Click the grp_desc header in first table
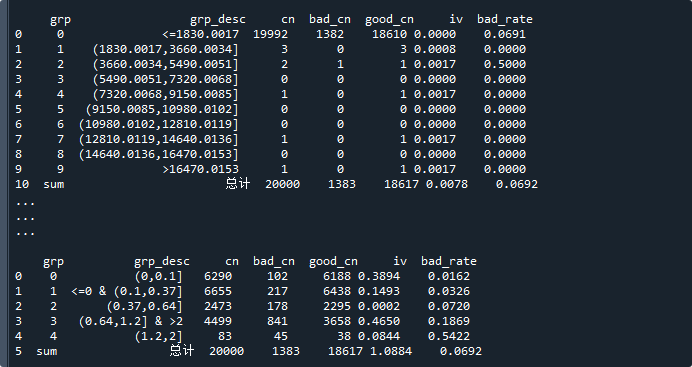The width and height of the screenshot is (692, 367). (218, 19)
